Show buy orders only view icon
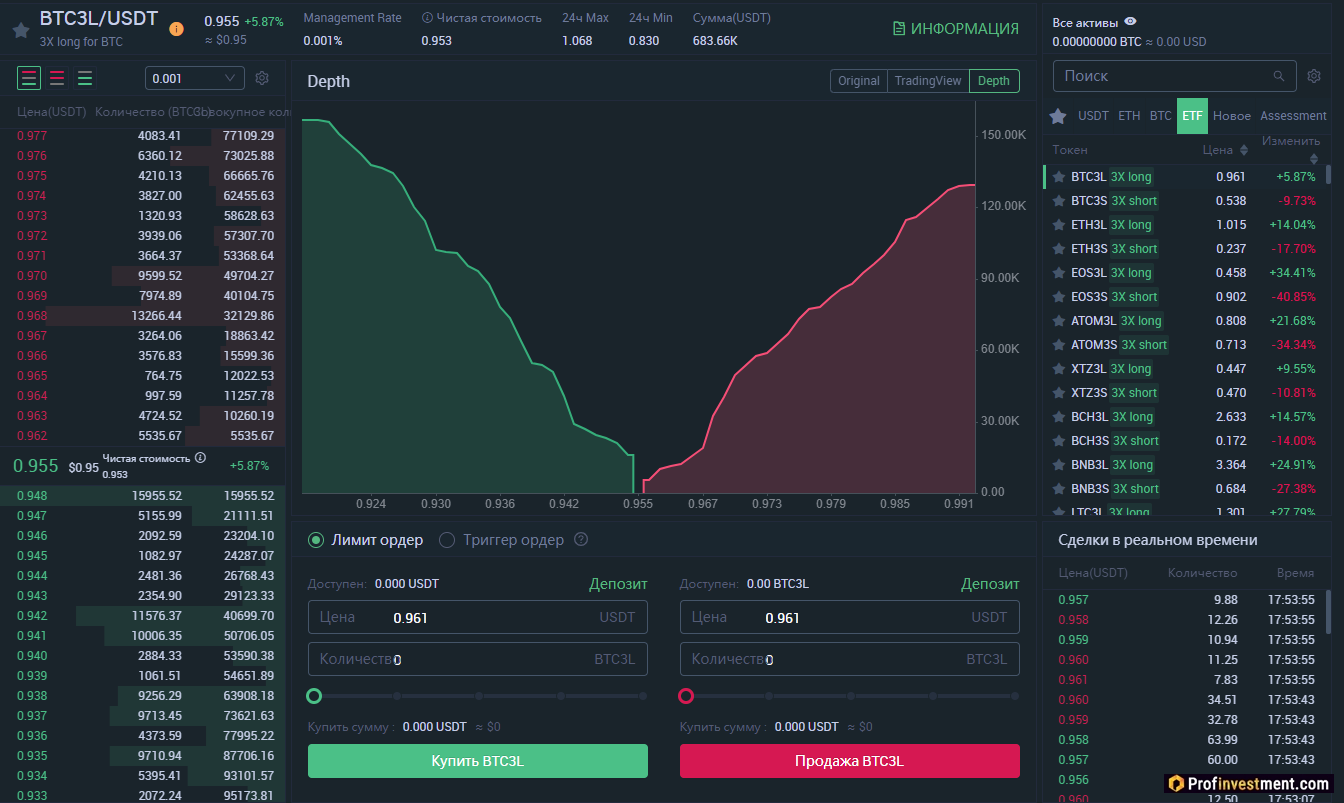The image size is (1344, 803). pyautogui.click(x=85, y=78)
